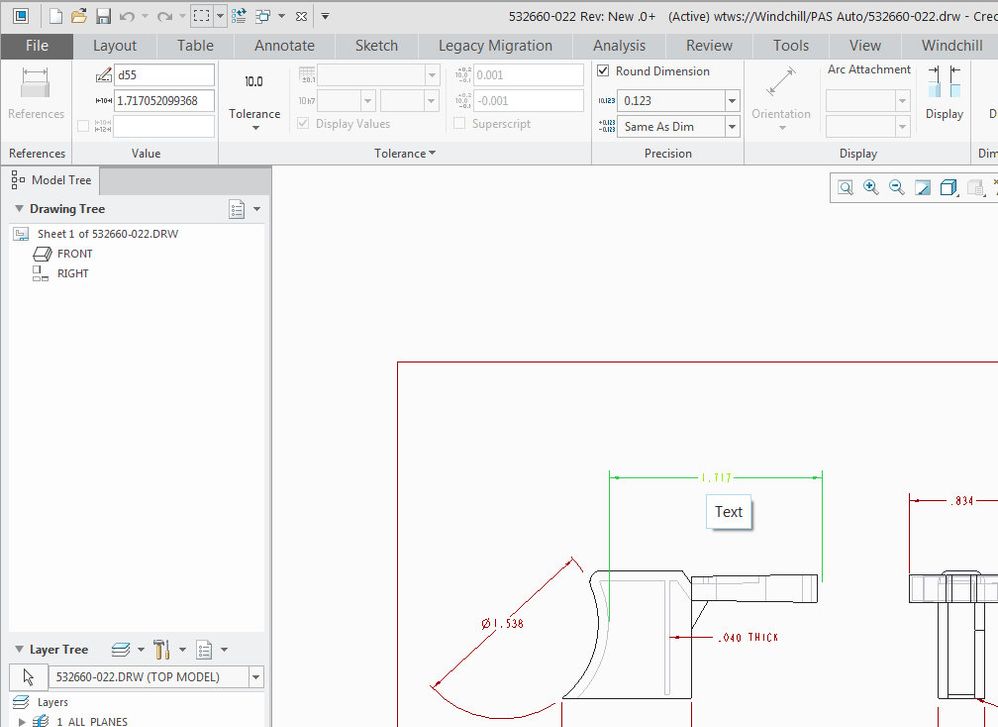The width and height of the screenshot is (998, 727).
Task: Click the New file icon
Action: [x=56, y=16]
